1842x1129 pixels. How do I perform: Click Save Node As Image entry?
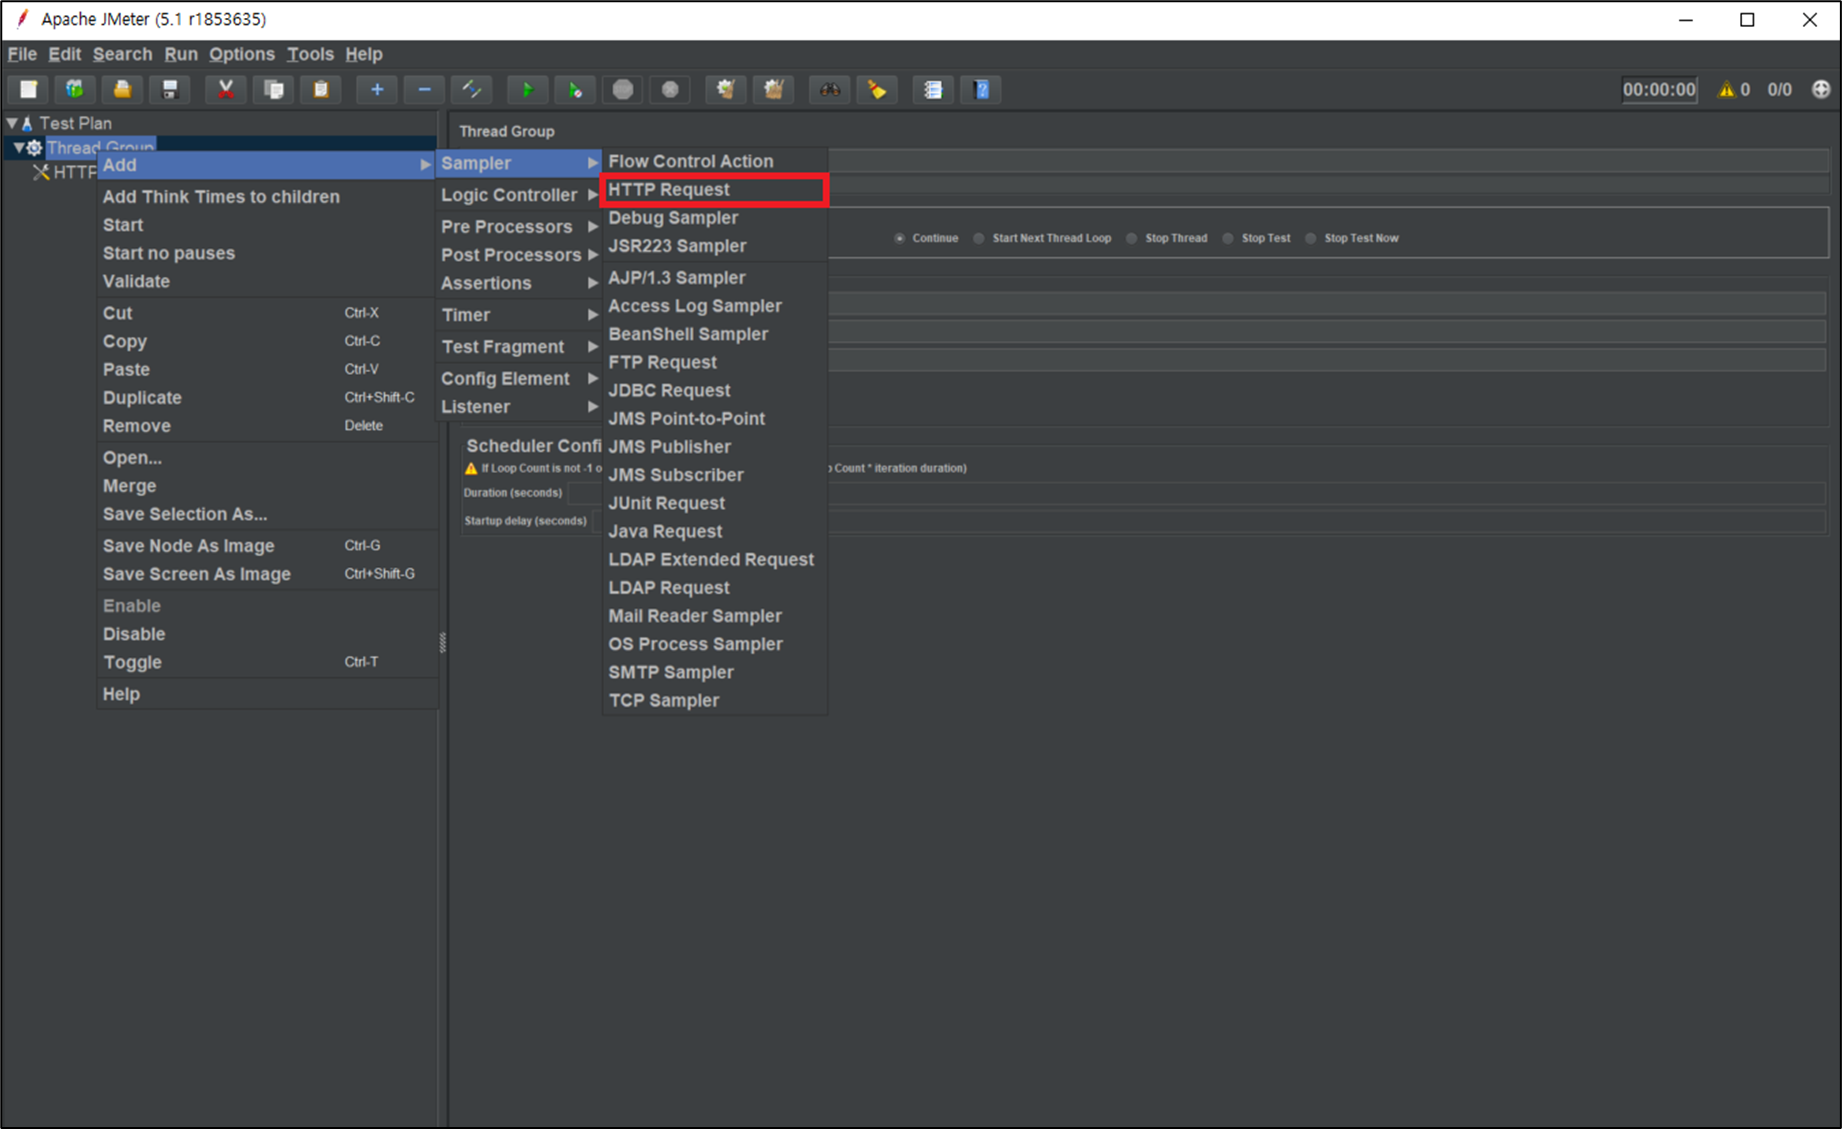[267, 546]
